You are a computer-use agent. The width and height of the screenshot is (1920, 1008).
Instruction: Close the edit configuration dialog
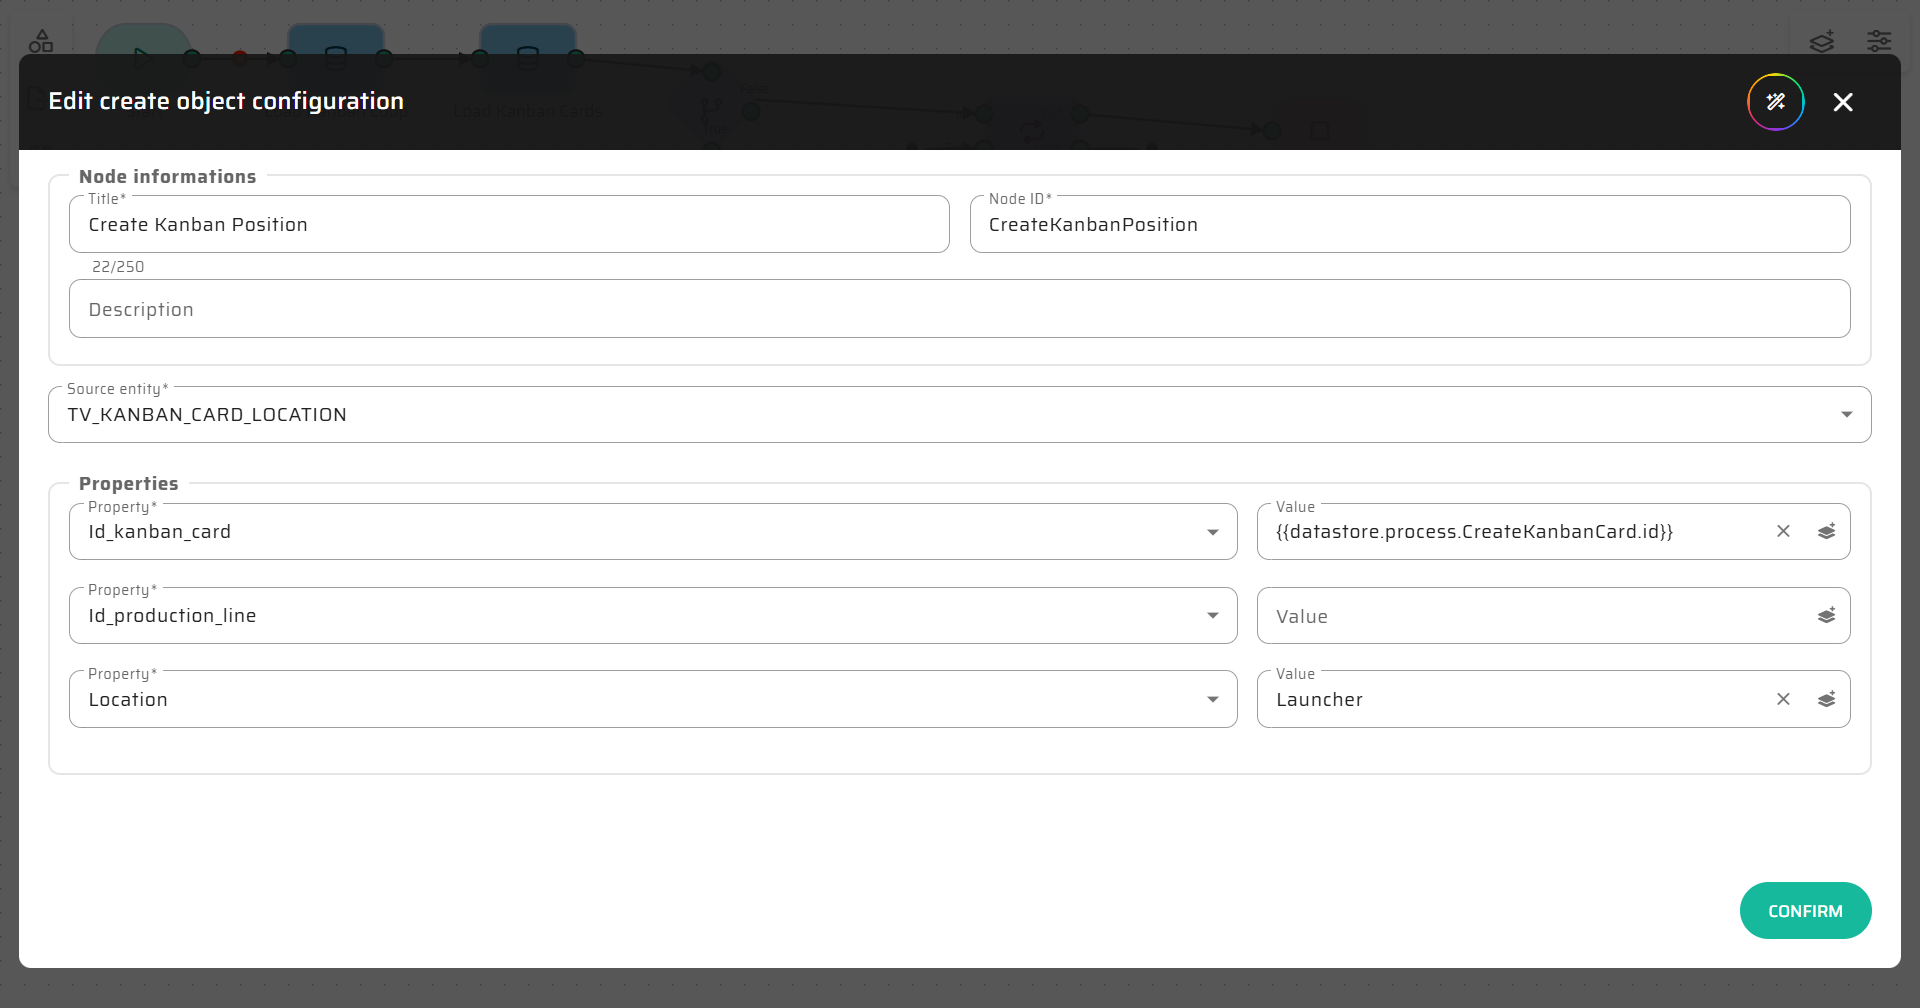pyautogui.click(x=1842, y=102)
